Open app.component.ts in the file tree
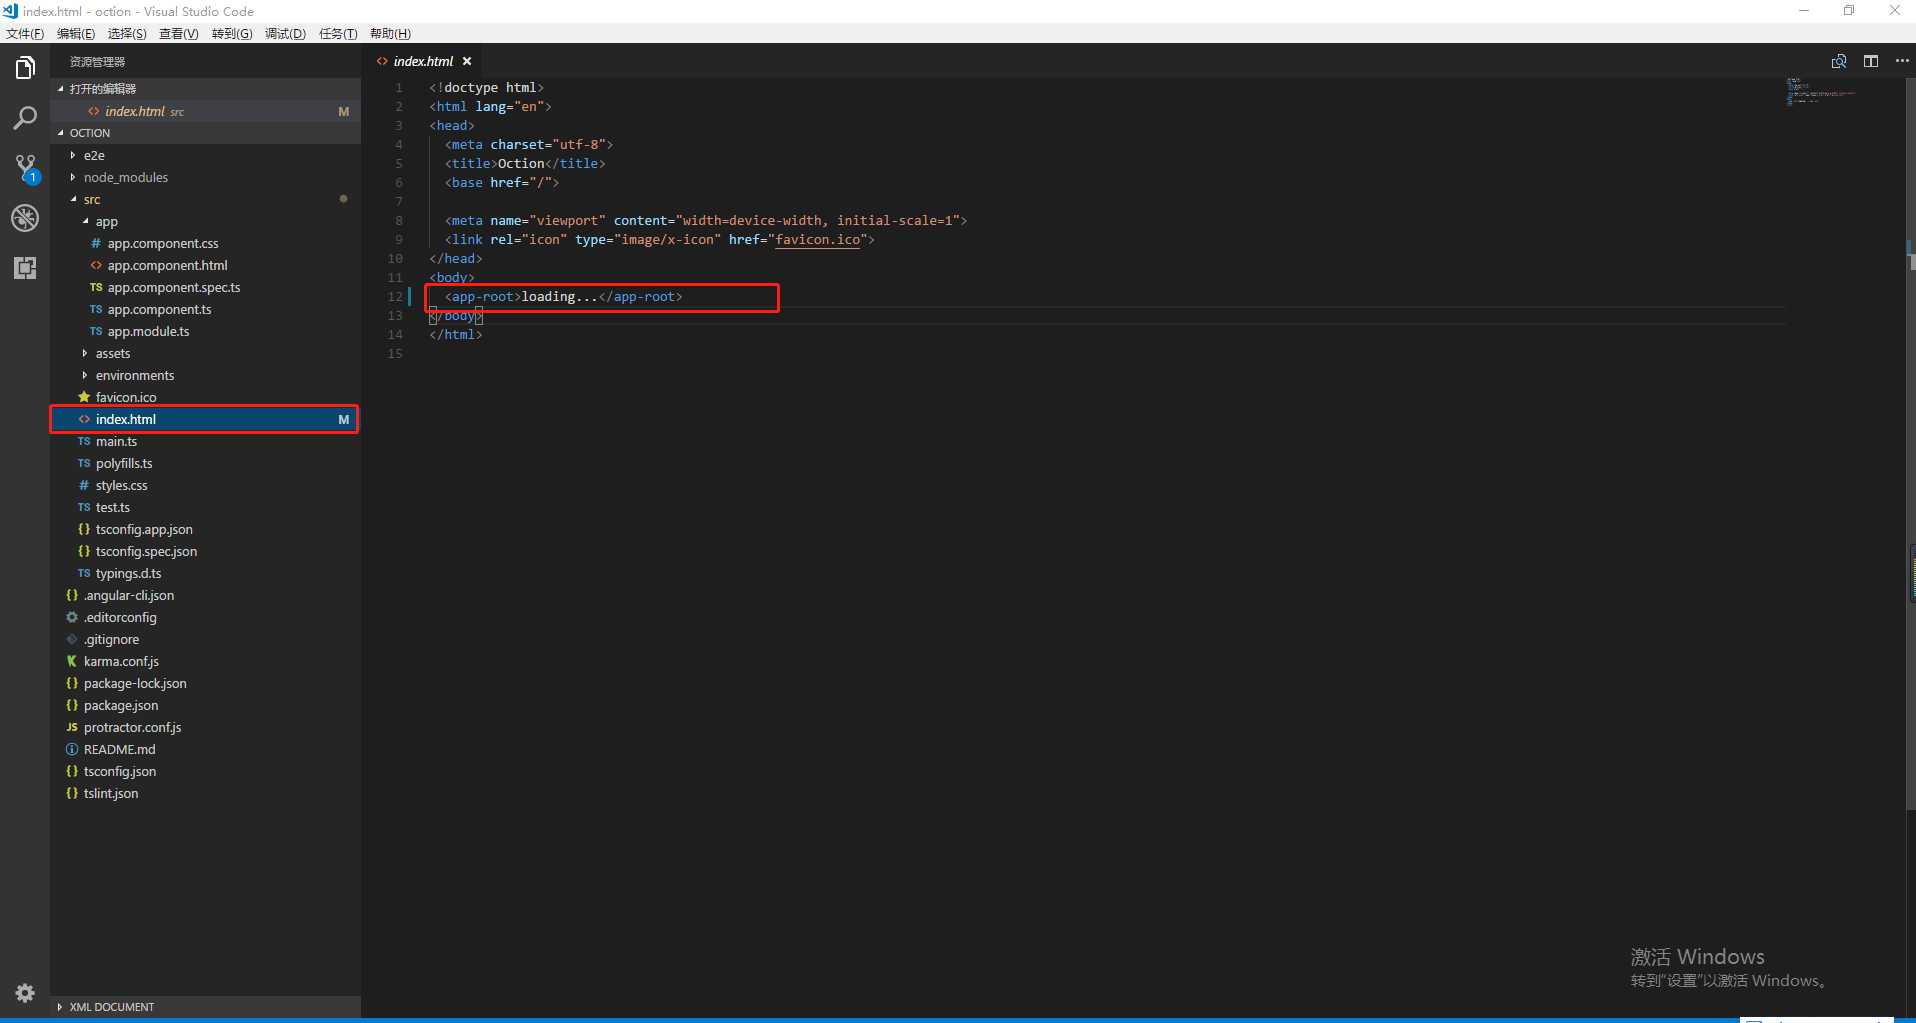1916x1023 pixels. 159,309
